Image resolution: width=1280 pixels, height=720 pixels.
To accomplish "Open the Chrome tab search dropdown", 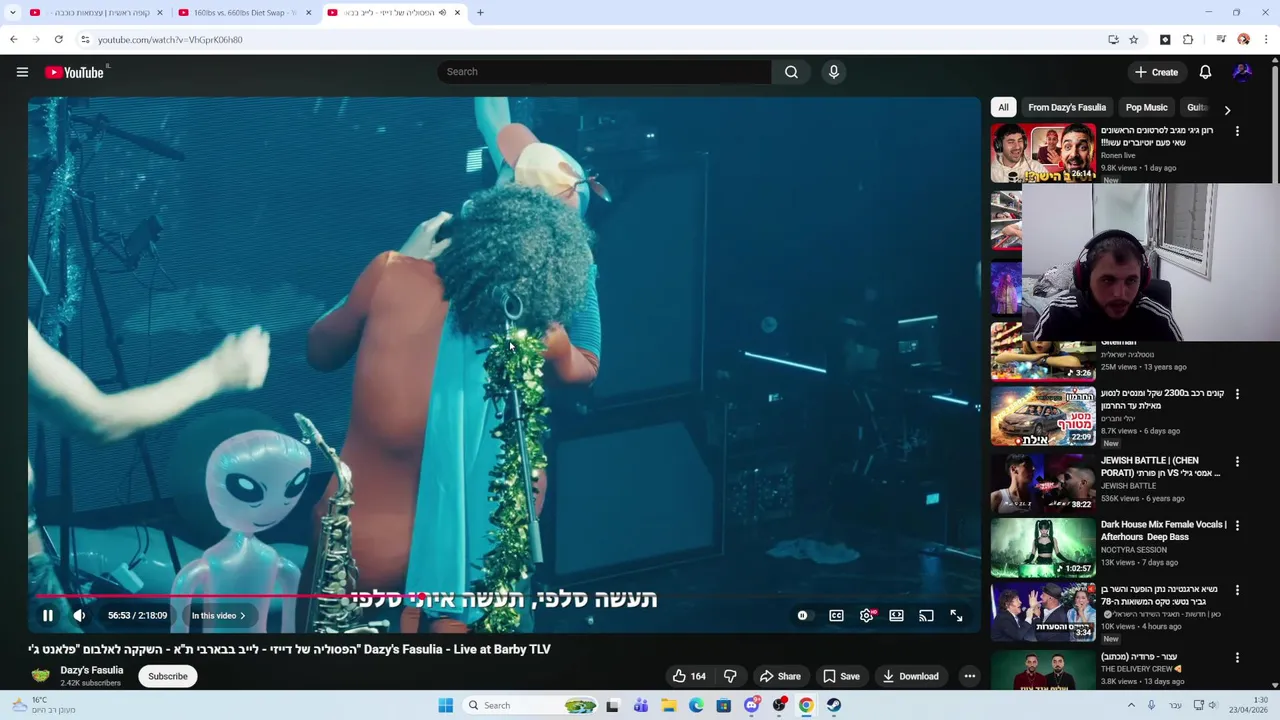I will tap(12, 13).
